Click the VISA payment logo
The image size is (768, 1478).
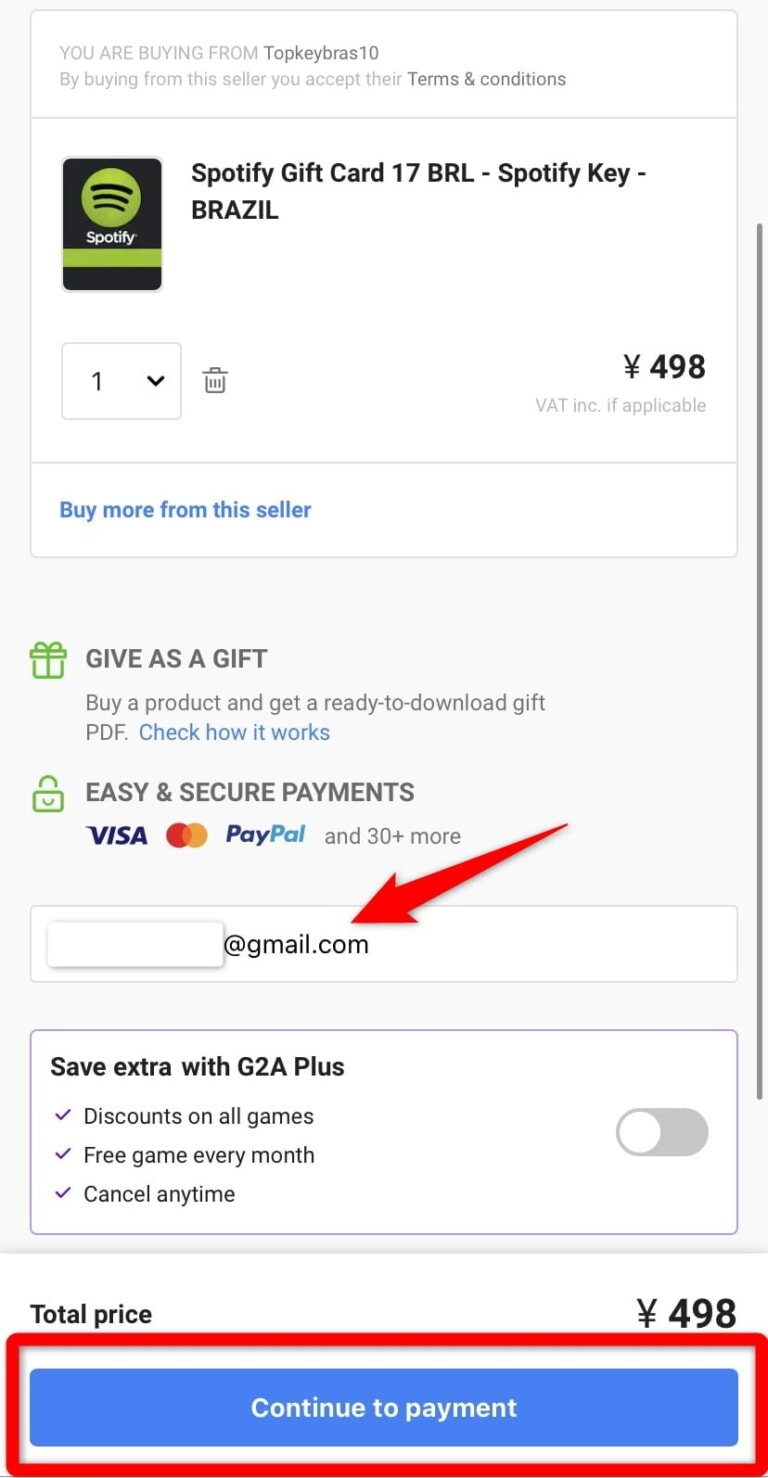point(117,835)
